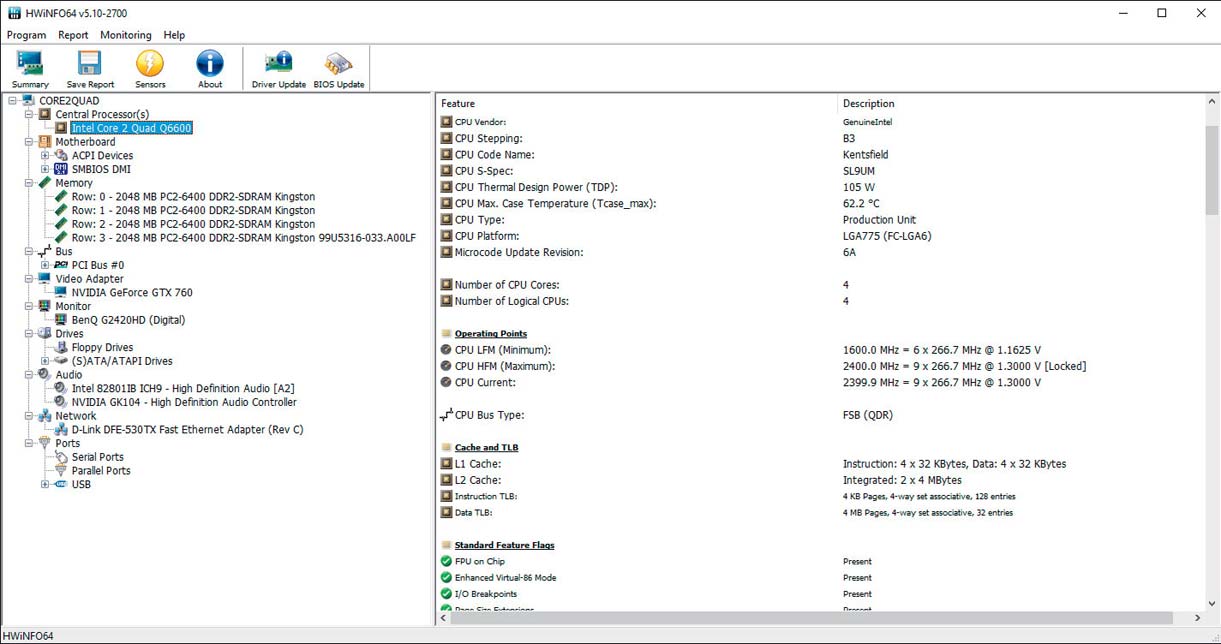Click scrollbar down arrow in details pane
Screen dimensions: 1221x644
point(1211,603)
